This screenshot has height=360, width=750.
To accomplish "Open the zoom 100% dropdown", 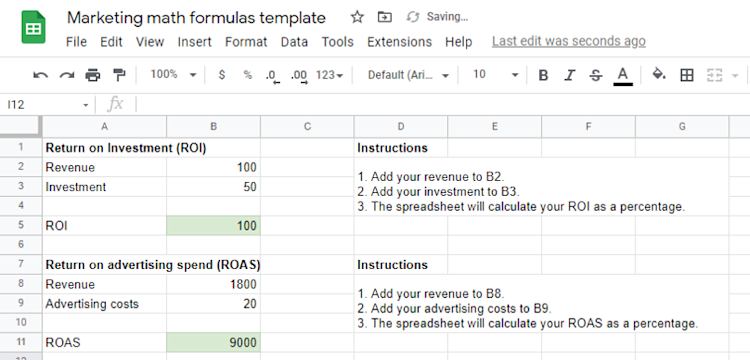I will (174, 75).
